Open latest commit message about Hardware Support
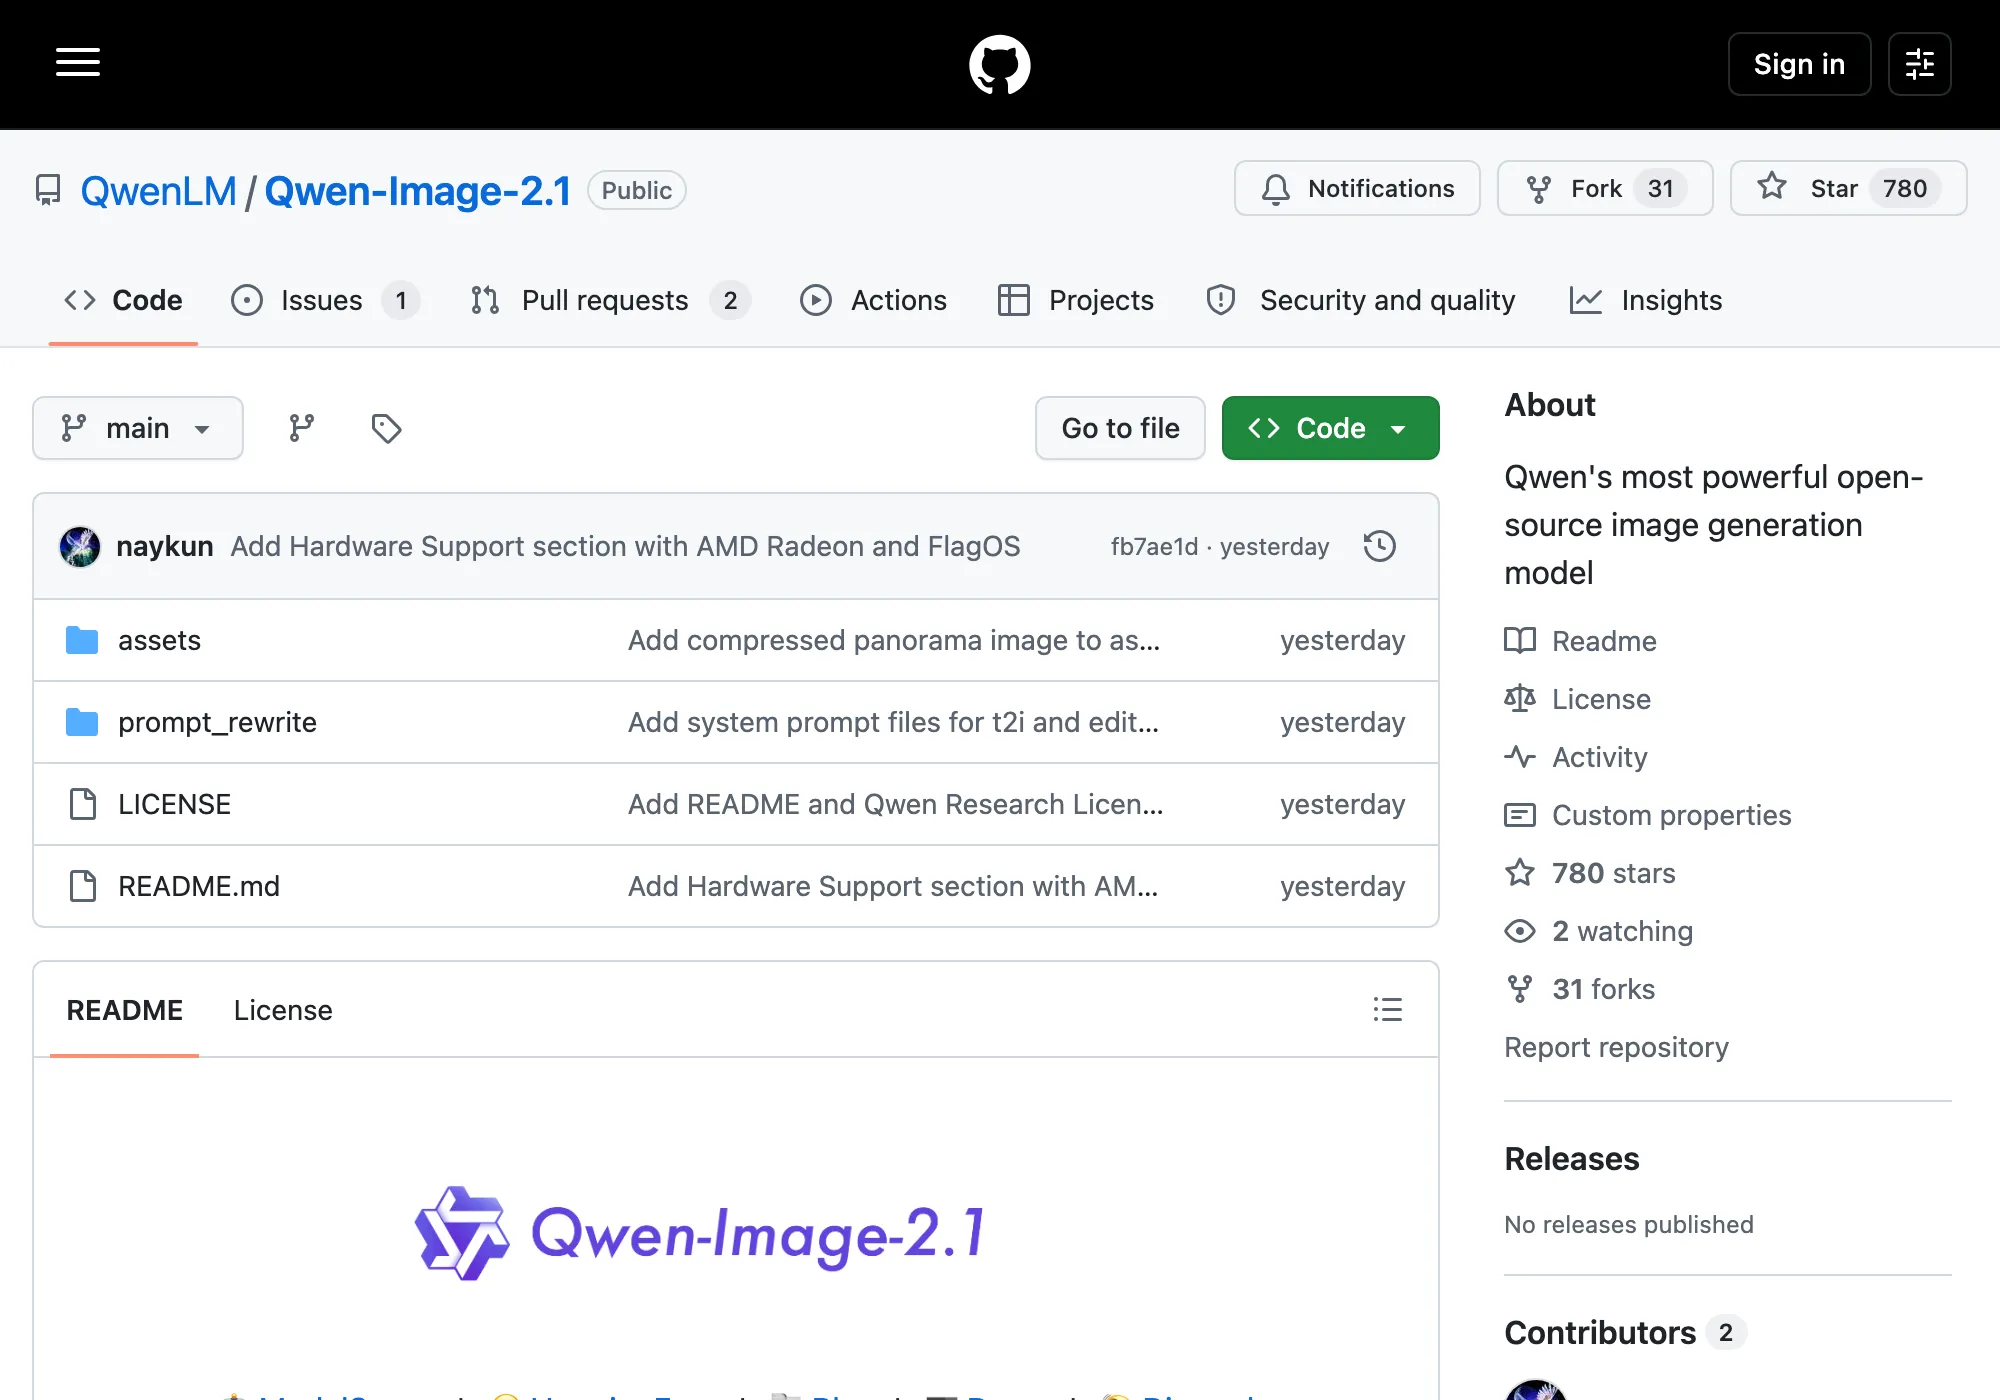The width and height of the screenshot is (2000, 1400). [x=625, y=546]
